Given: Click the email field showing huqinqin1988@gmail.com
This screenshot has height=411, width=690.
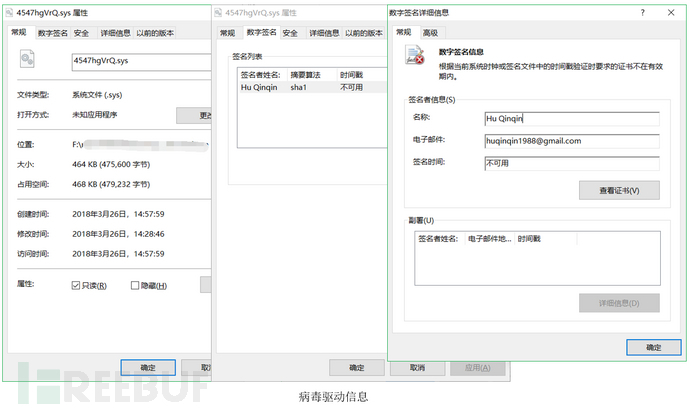Looking at the screenshot, I should tap(571, 141).
